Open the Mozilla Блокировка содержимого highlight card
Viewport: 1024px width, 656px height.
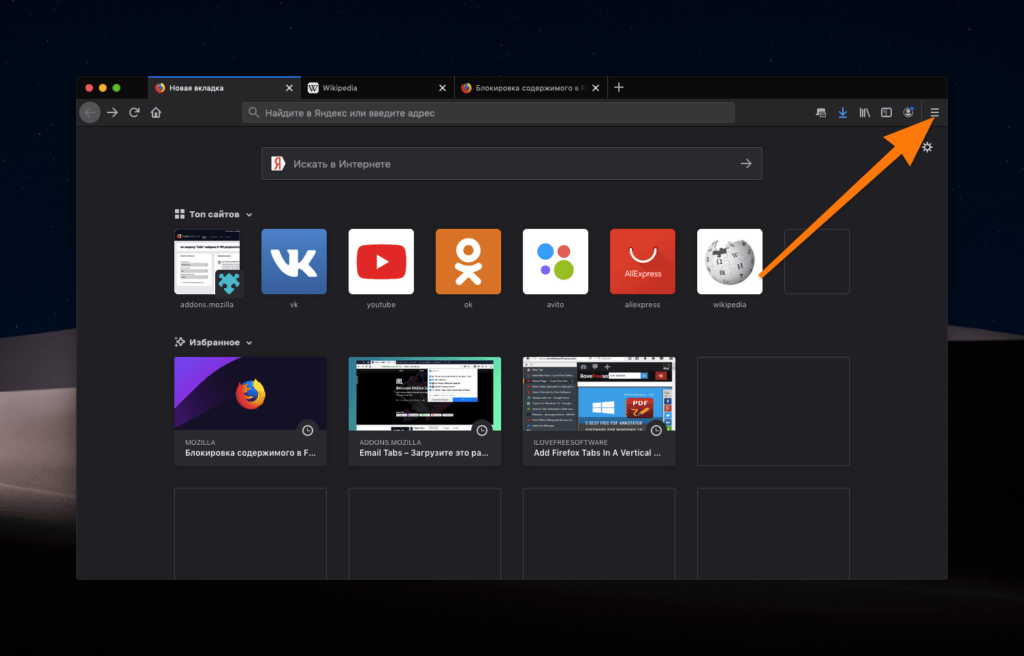coord(251,411)
